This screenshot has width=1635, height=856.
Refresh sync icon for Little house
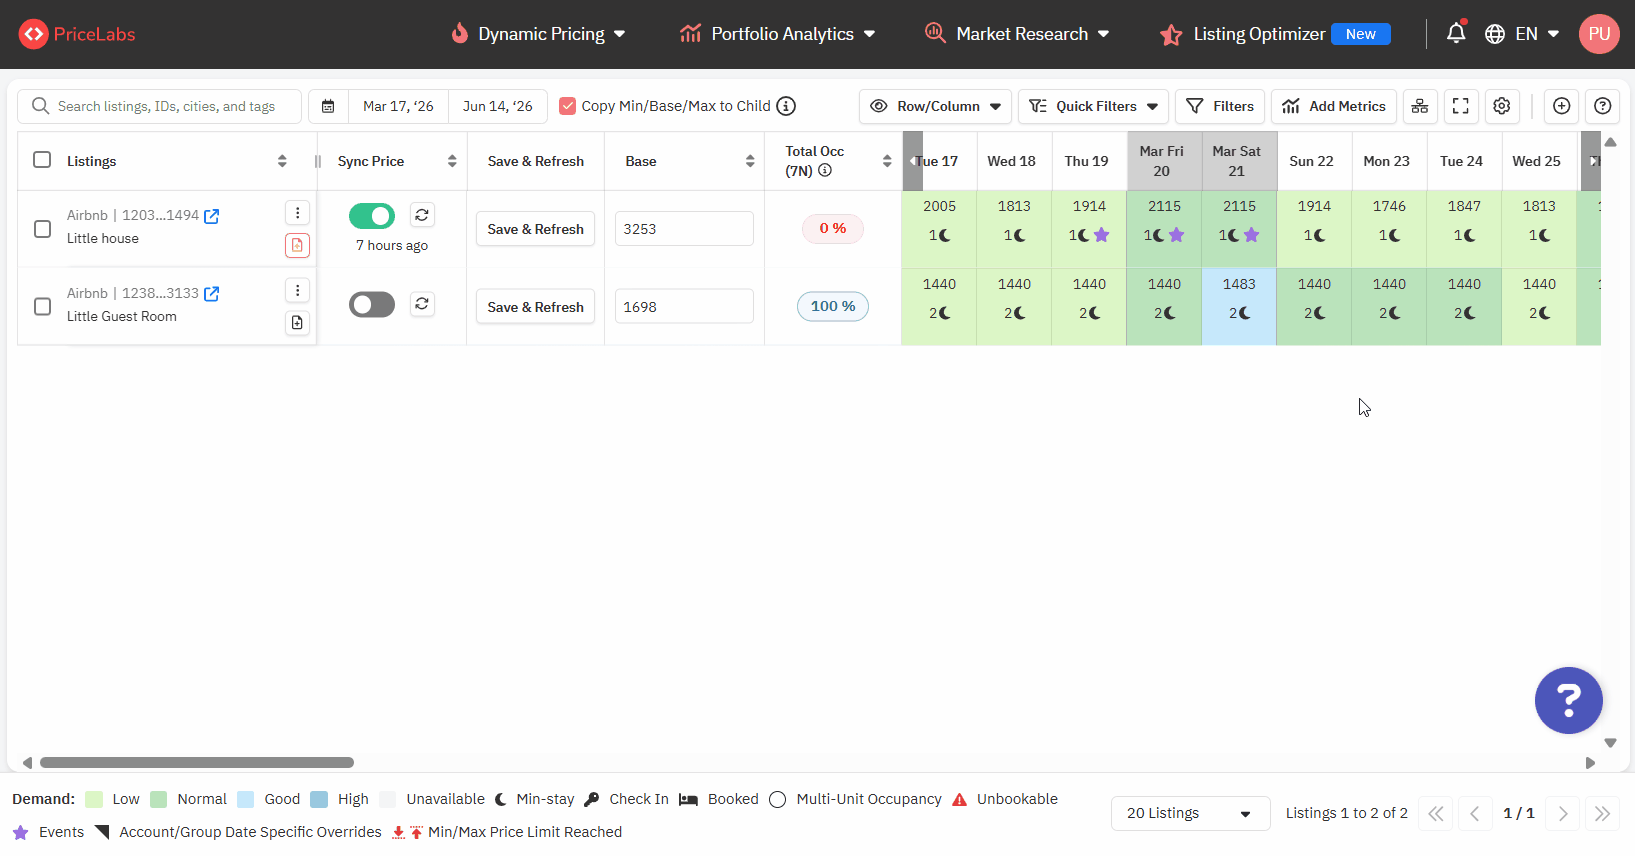(x=422, y=215)
